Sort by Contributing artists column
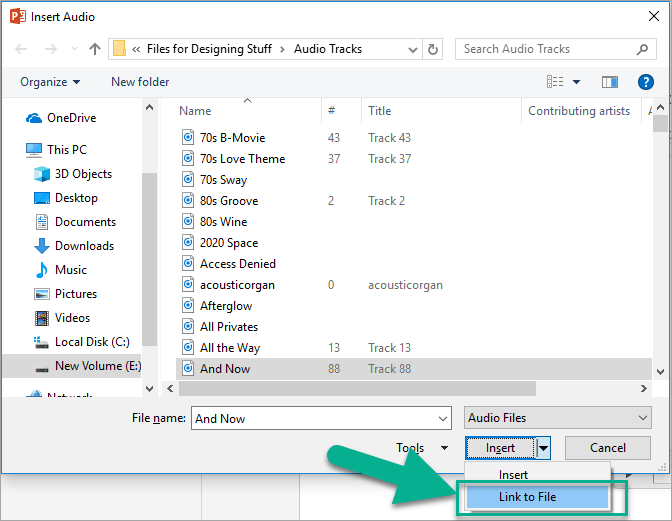 pyautogui.click(x=579, y=111)
